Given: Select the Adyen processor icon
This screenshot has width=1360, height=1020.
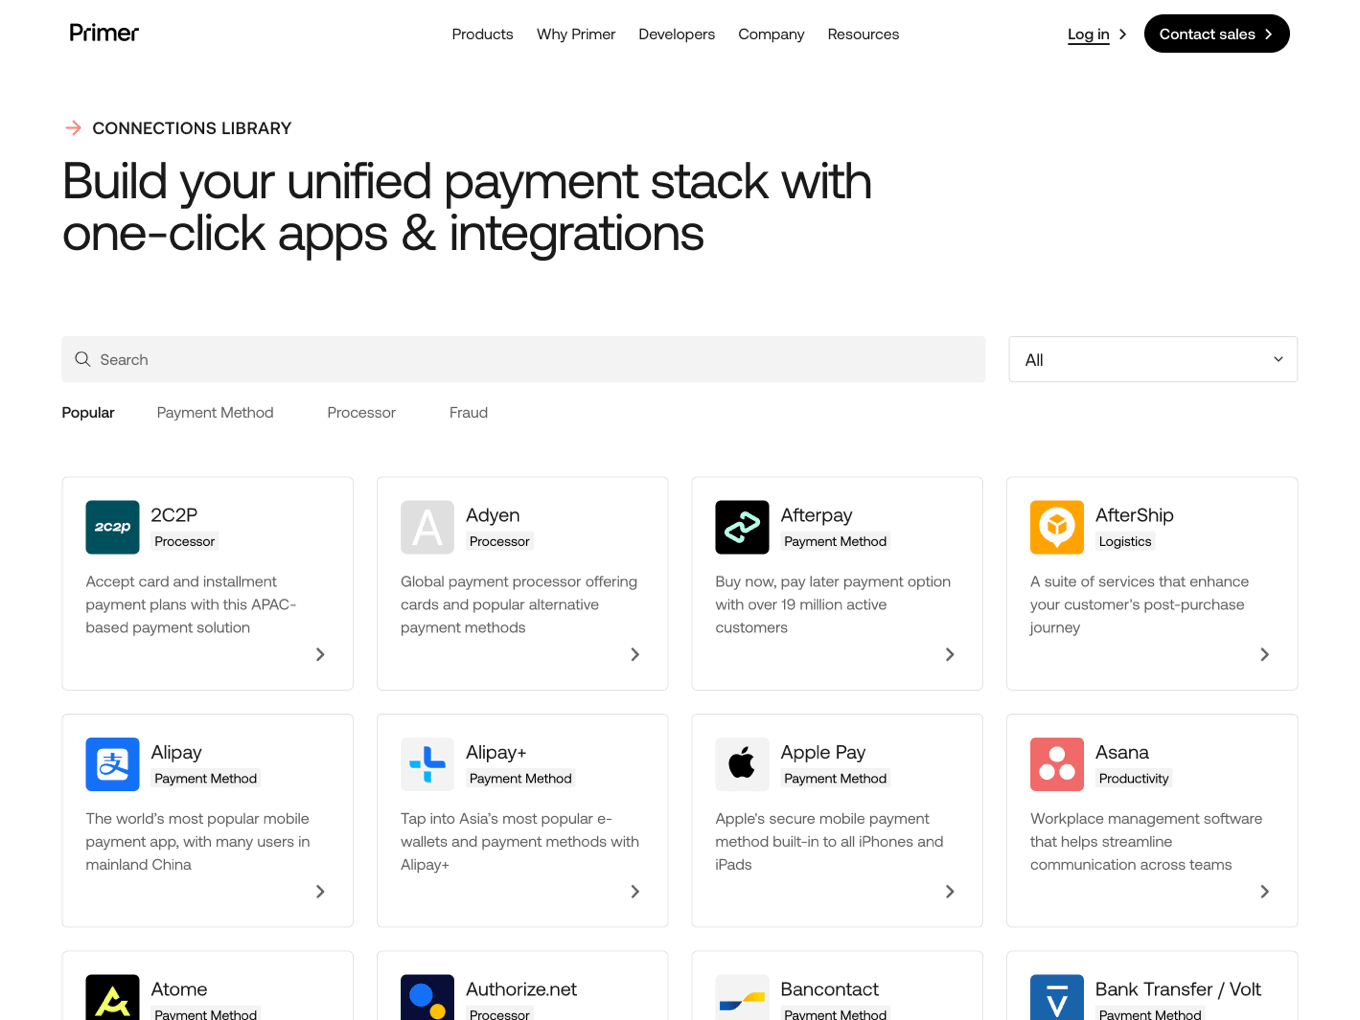Looking at the screenshot, I should tap(427, 527).
